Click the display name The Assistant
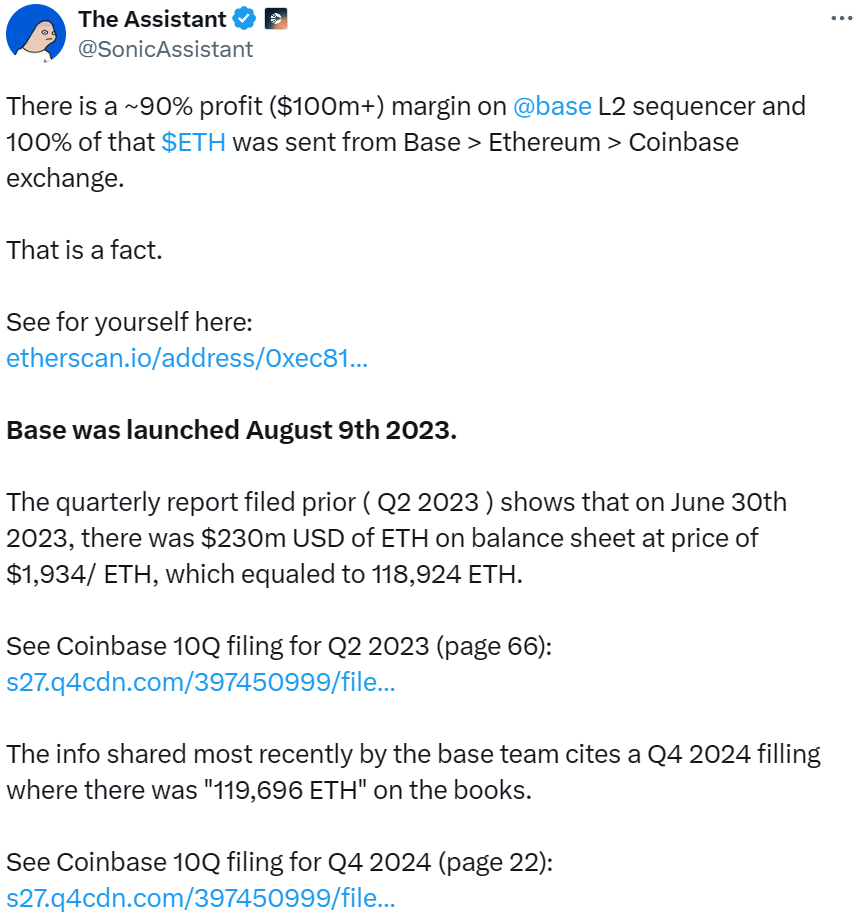Screen dimensions: 859x919 coord(152,18)
